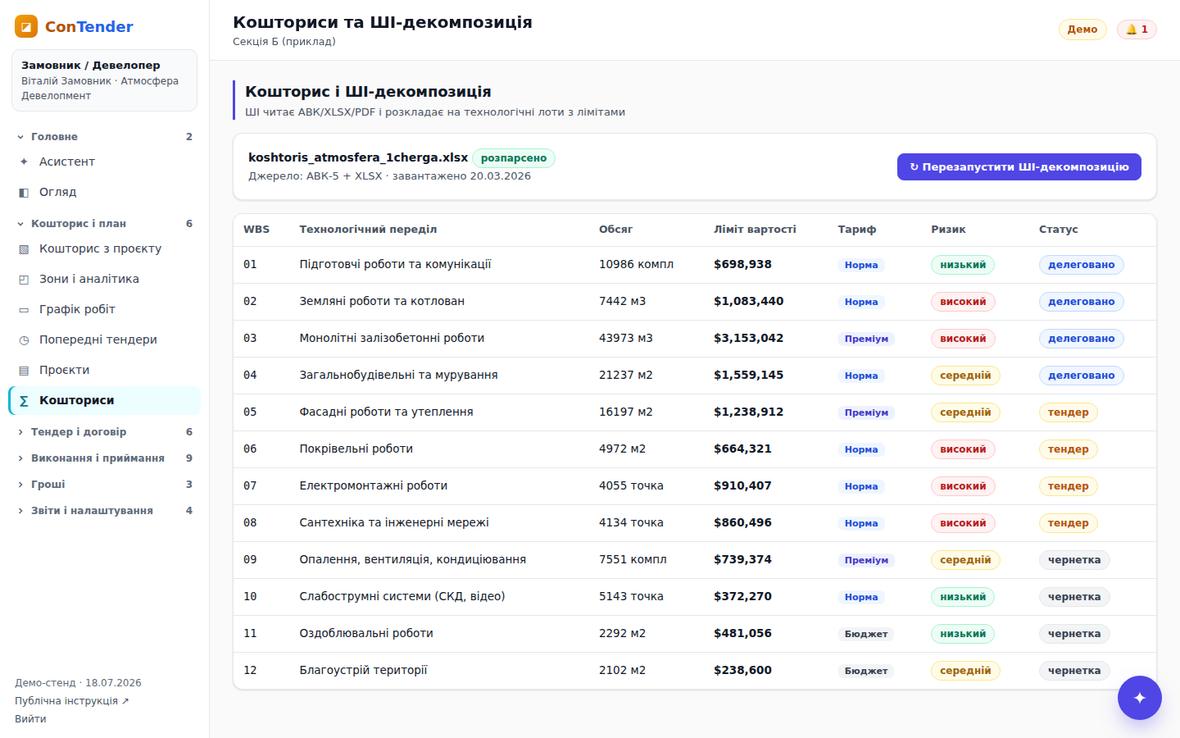
Task: Click the Ризик column header
Action: pos(948,229)
